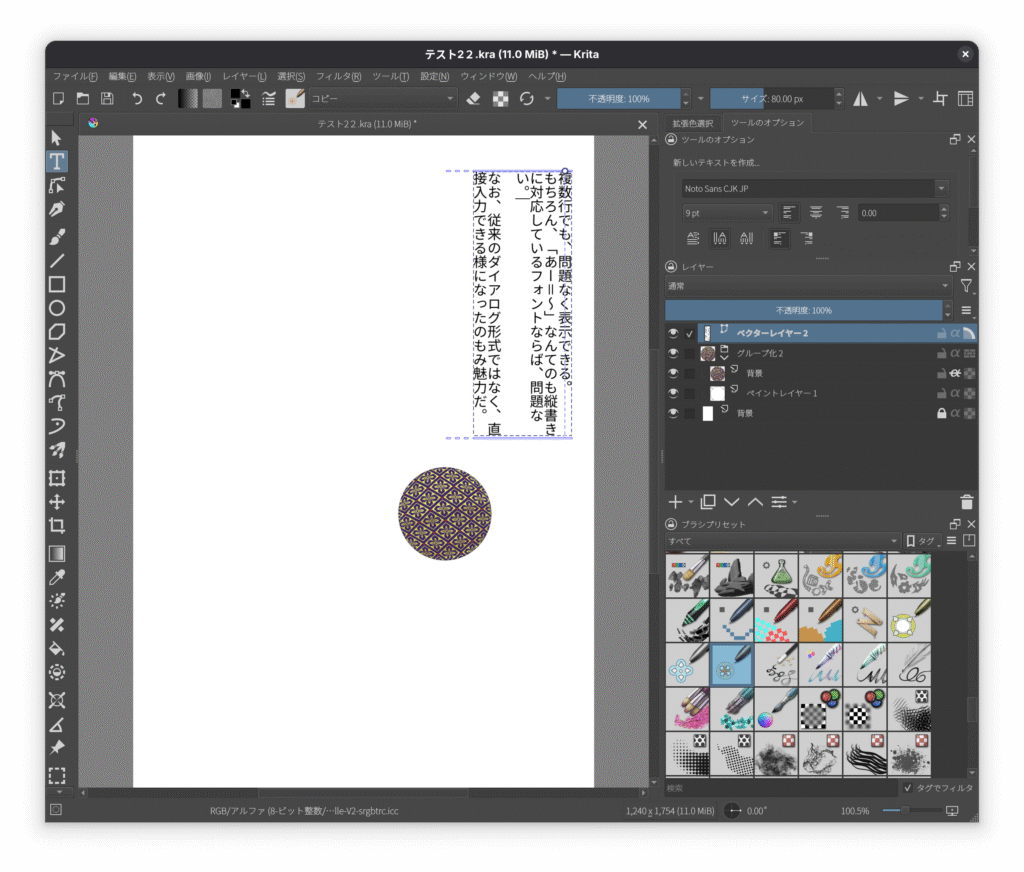Hide ベクターレイヤー 2 with eye icon

pyautogui.click(x=673, y=333)
